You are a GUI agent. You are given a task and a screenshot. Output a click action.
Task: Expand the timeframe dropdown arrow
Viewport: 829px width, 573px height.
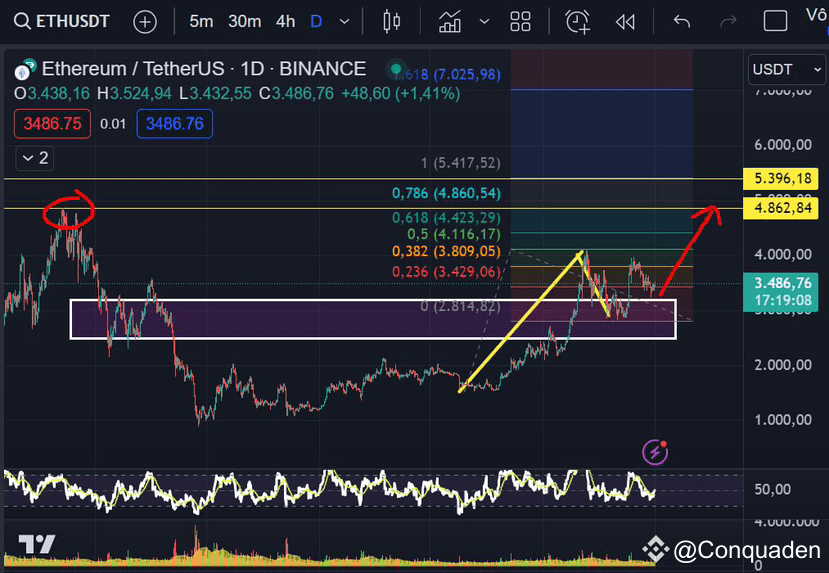(x=344, y=22)
